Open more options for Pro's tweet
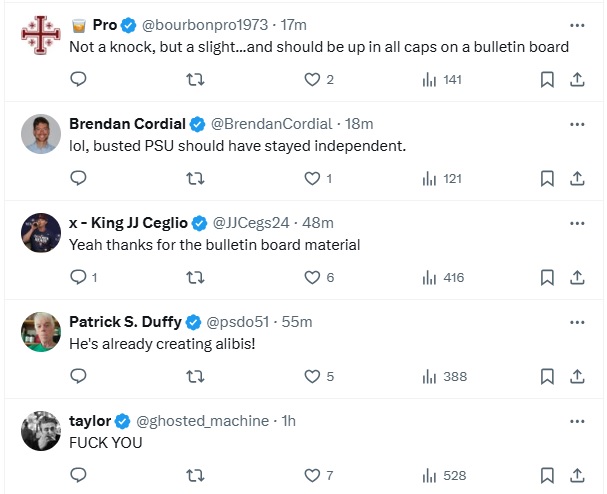607x494 pixels. point(577,25)
